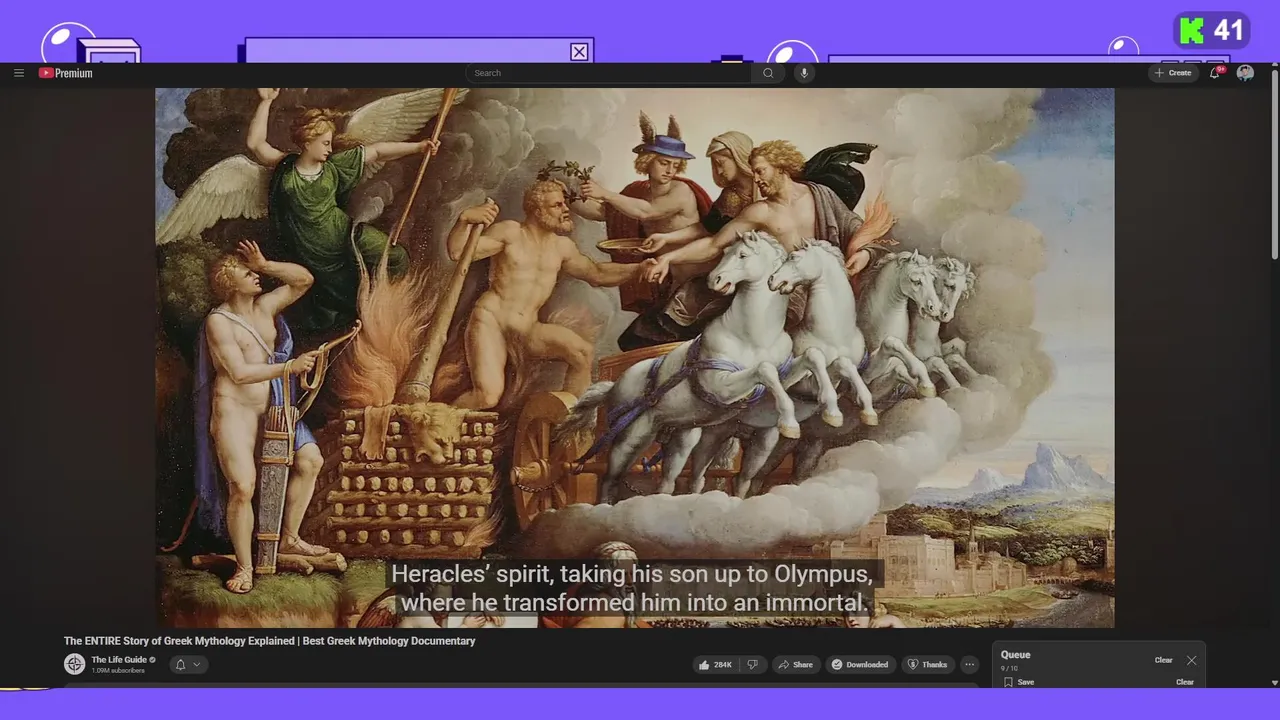
Task: Open The Life Guide channel avatar
Action: click(x=74, y=664)
